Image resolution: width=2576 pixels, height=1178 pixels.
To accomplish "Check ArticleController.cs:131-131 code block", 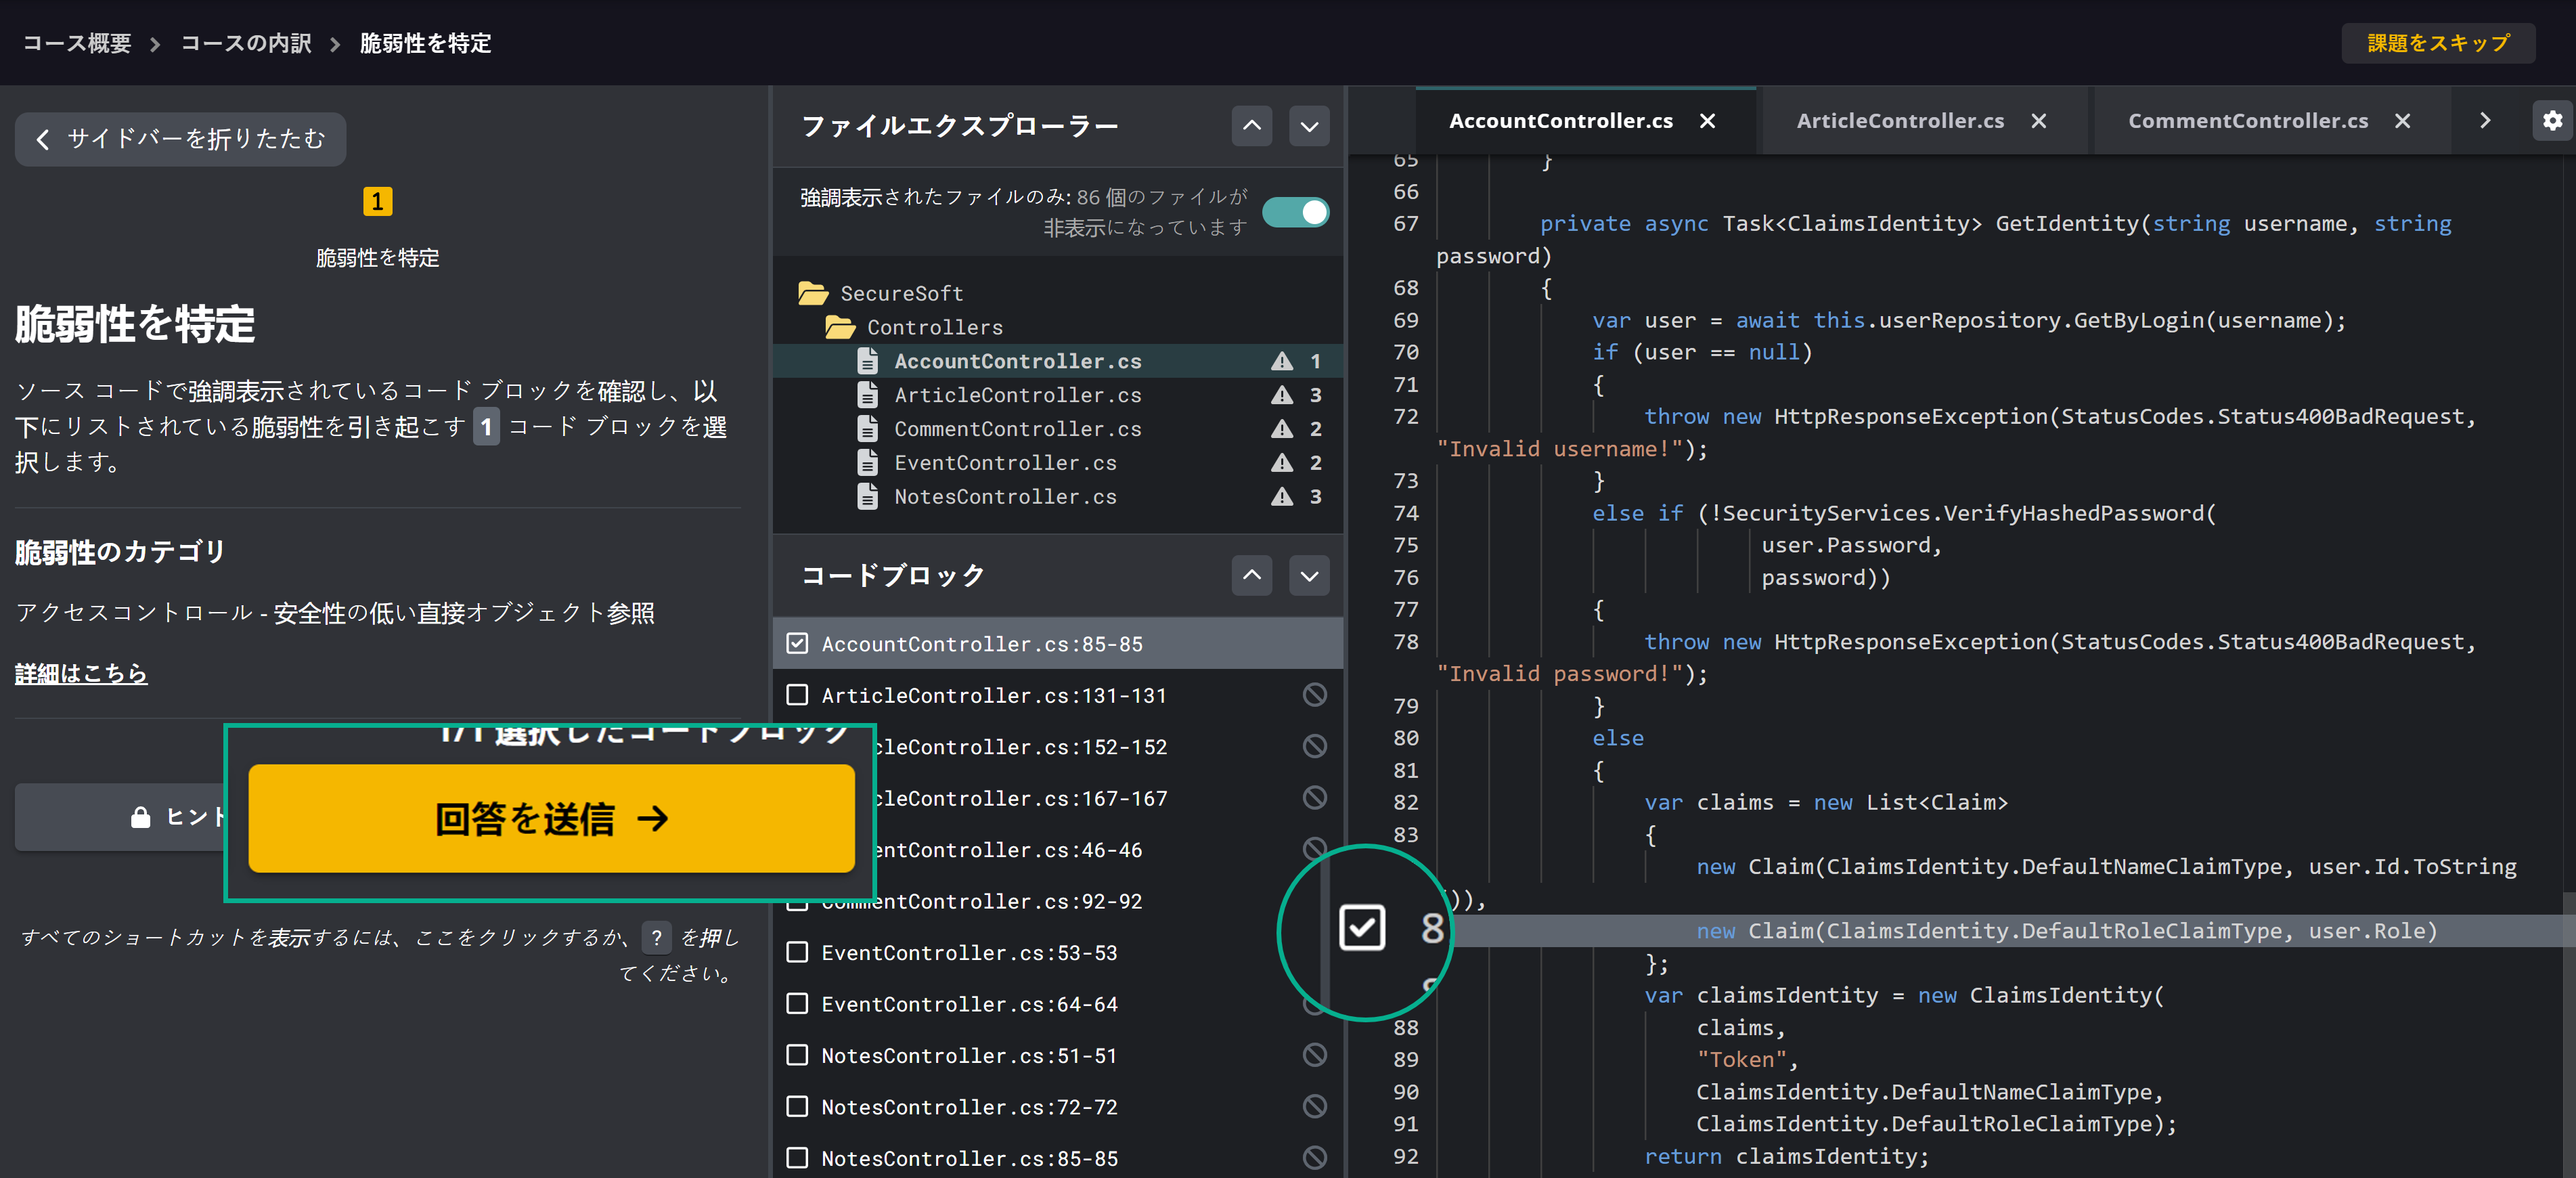I will (797, 695).
